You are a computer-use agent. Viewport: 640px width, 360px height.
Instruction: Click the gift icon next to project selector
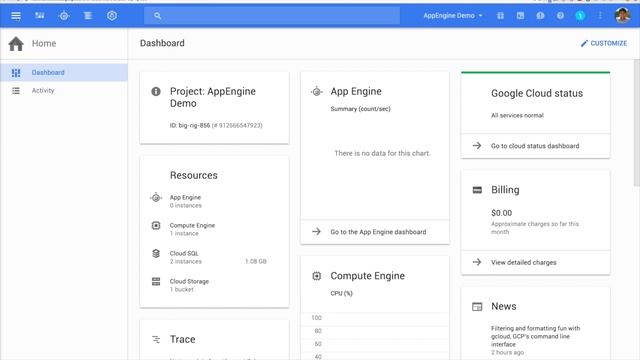(500, 16)
